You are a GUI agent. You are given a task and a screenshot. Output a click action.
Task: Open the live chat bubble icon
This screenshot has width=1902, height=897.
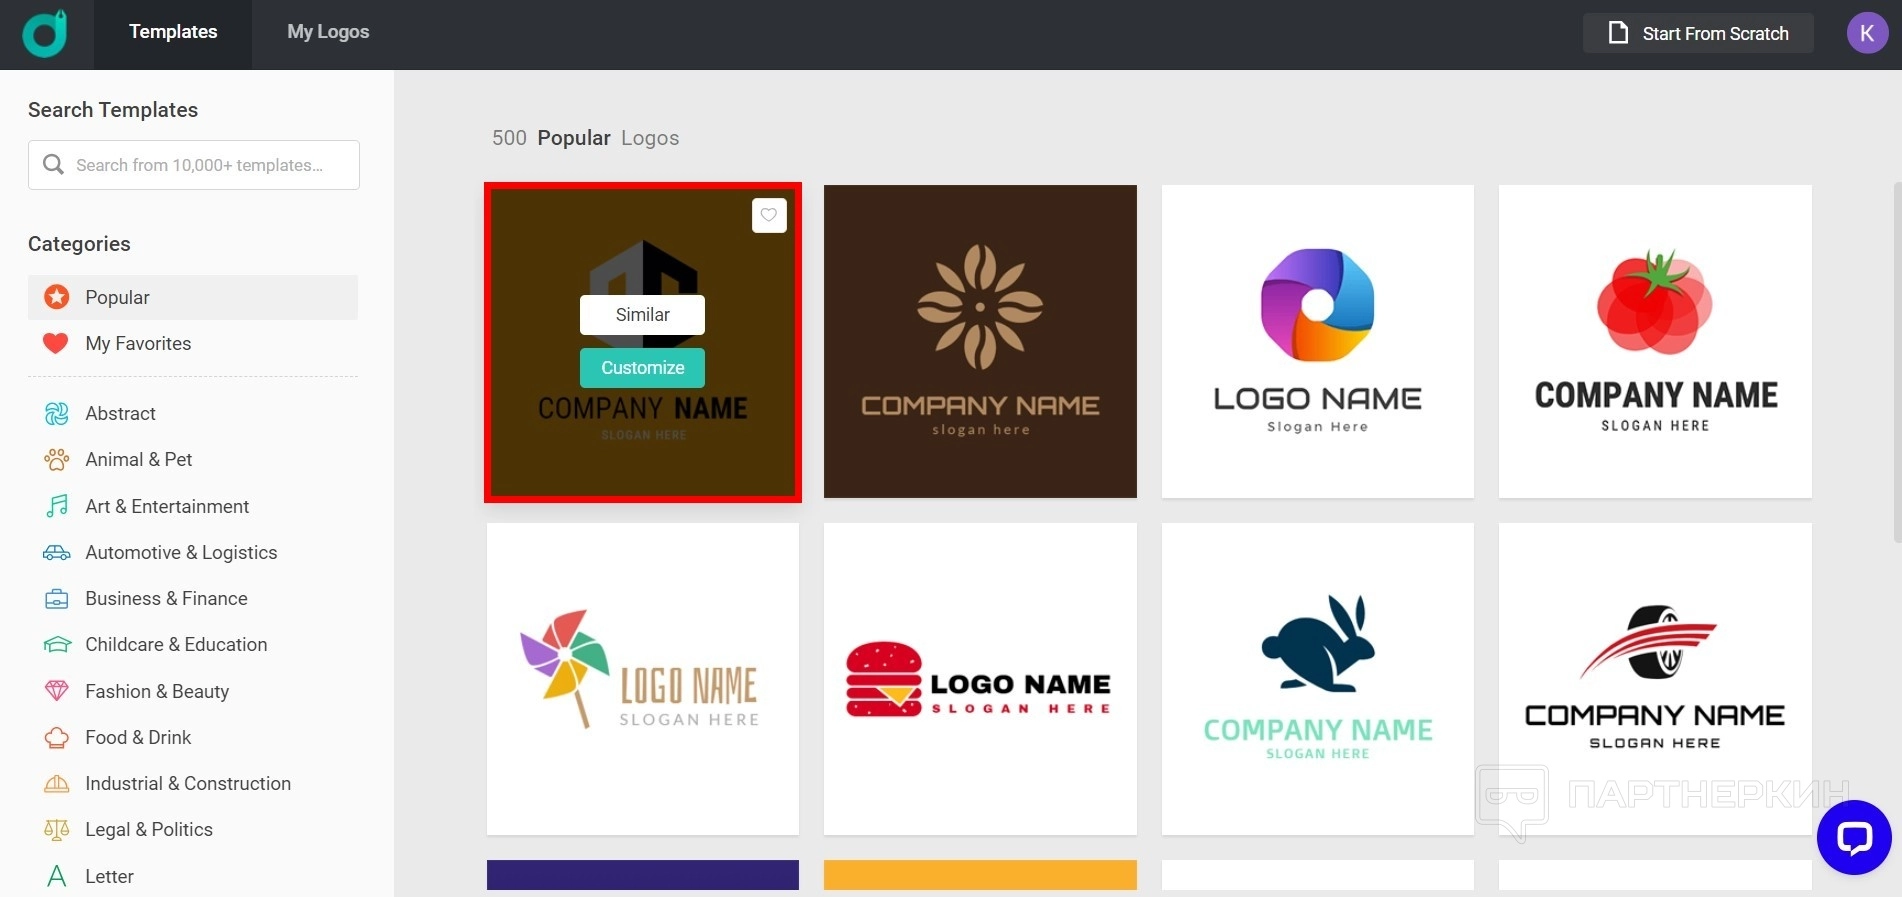point(1853,837)
